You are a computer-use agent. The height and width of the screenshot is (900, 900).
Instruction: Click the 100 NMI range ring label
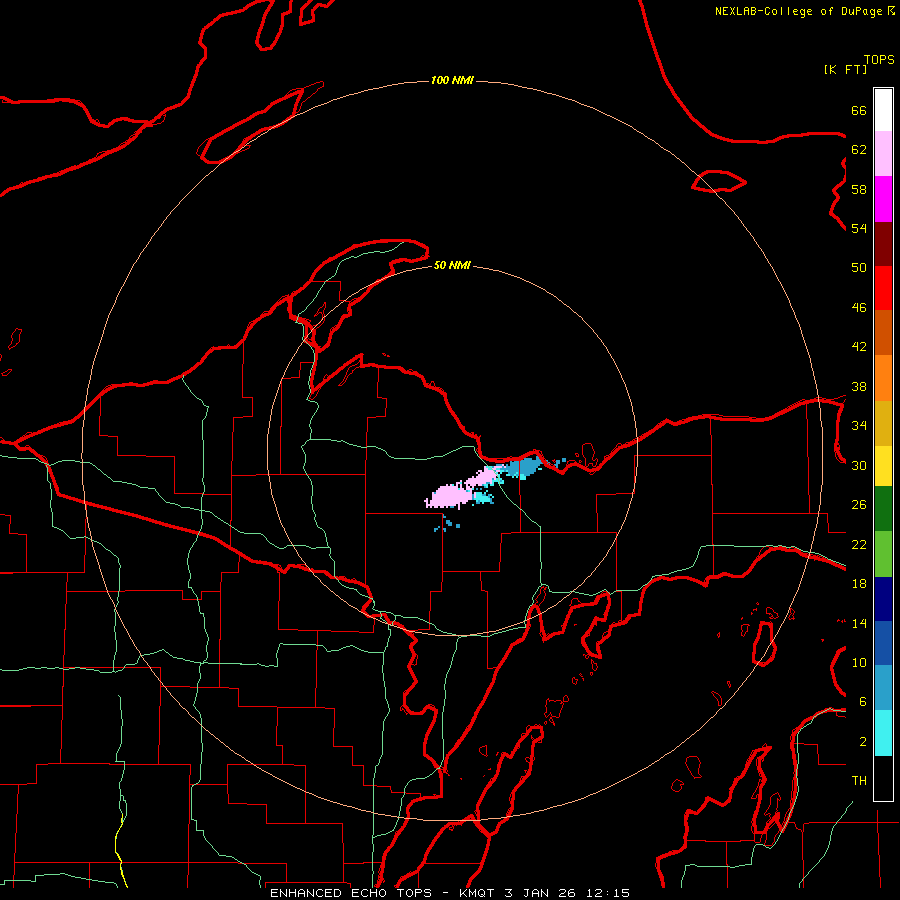452,80
